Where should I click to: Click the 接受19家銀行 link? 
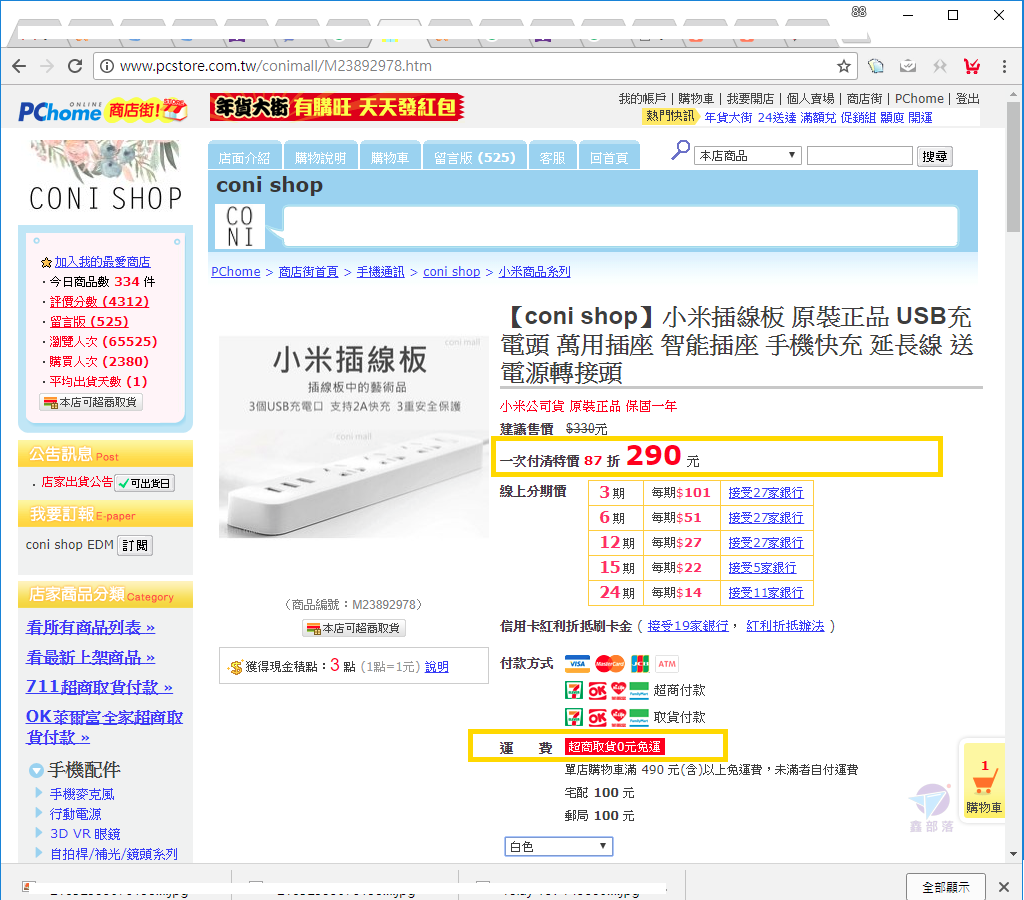(688, 626)
